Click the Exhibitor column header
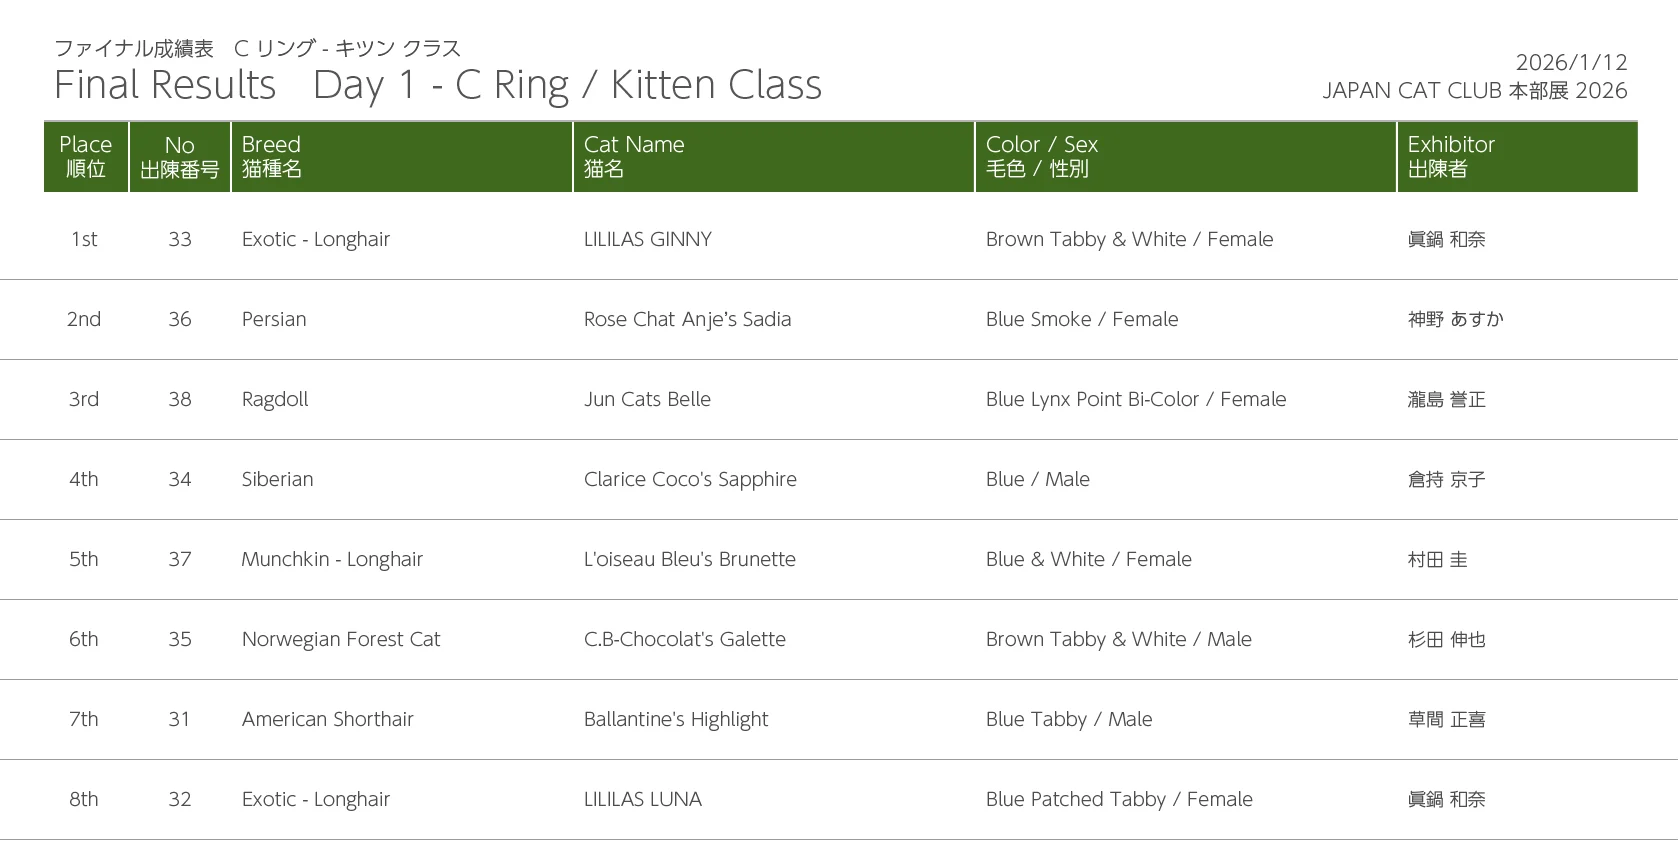 point(1451,156)
